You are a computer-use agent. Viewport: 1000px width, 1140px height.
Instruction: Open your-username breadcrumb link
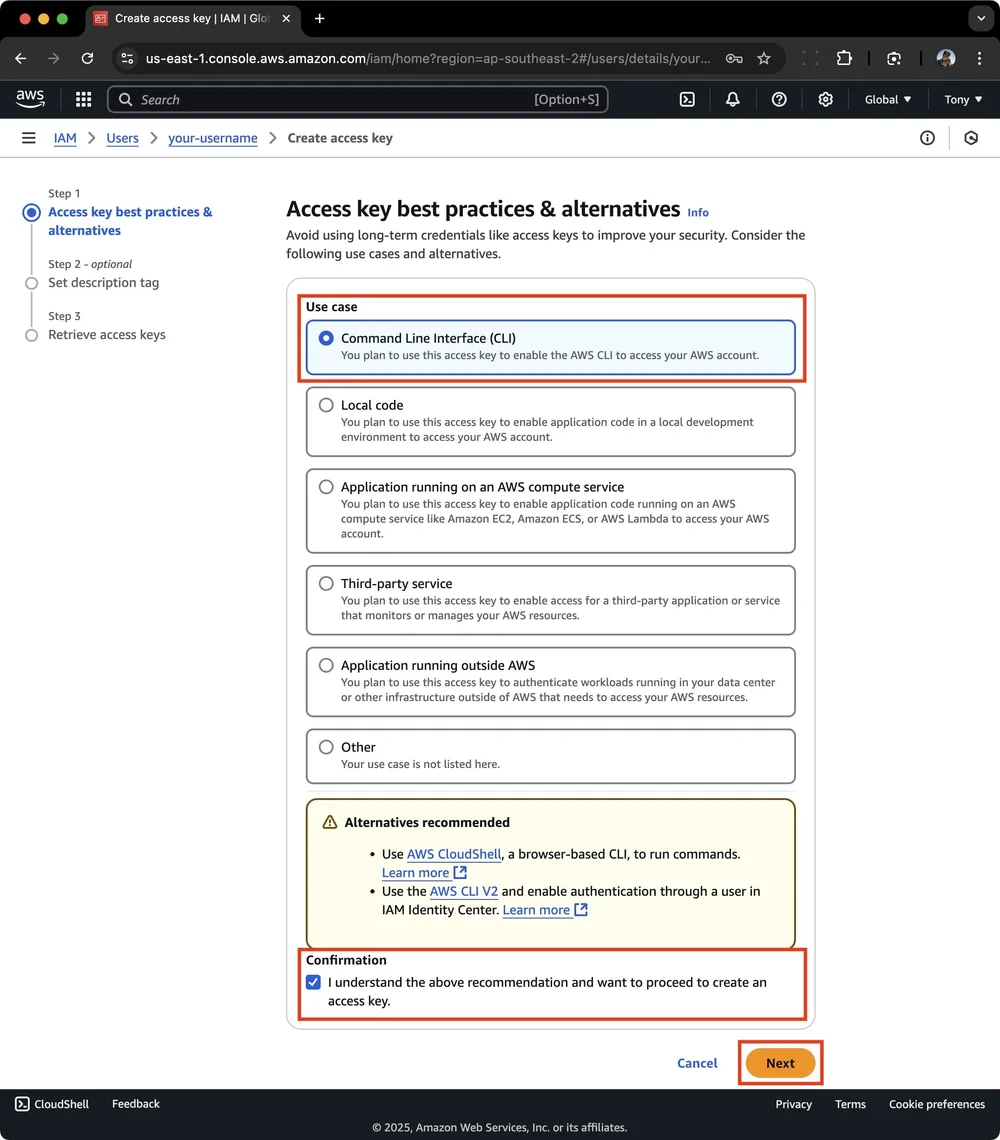click(212, 138)
